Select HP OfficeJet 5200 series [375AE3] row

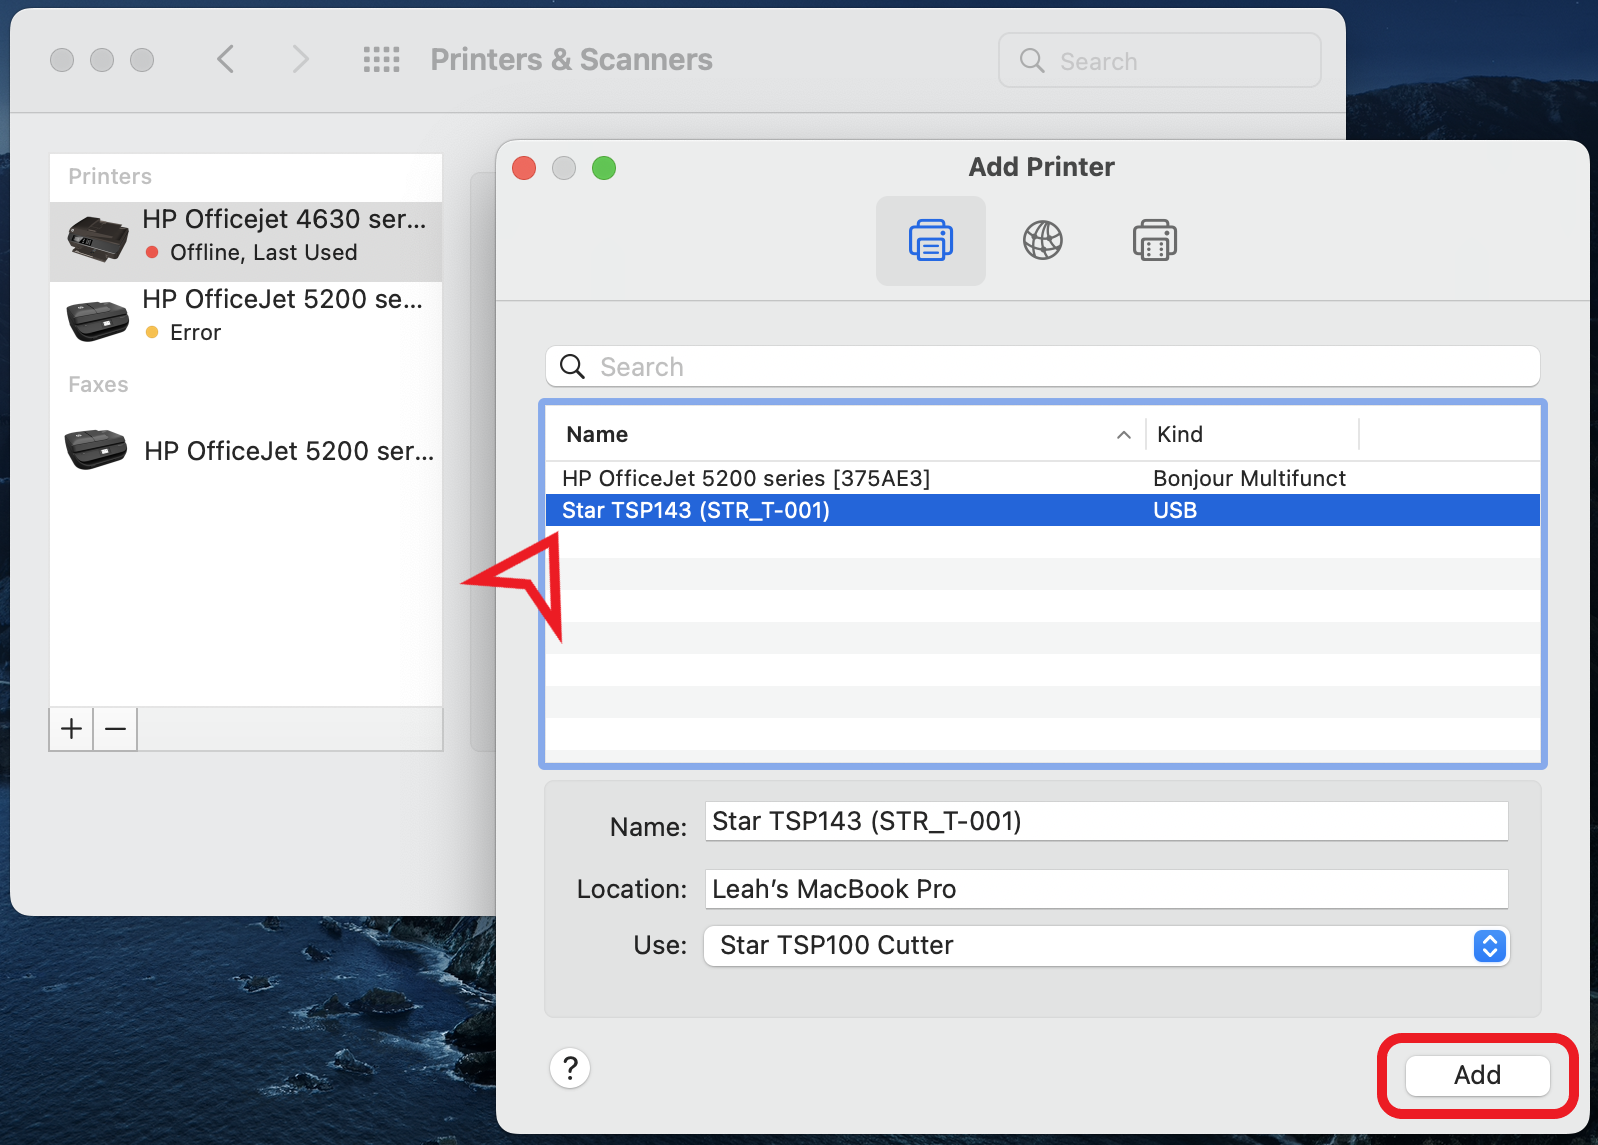1043,478
